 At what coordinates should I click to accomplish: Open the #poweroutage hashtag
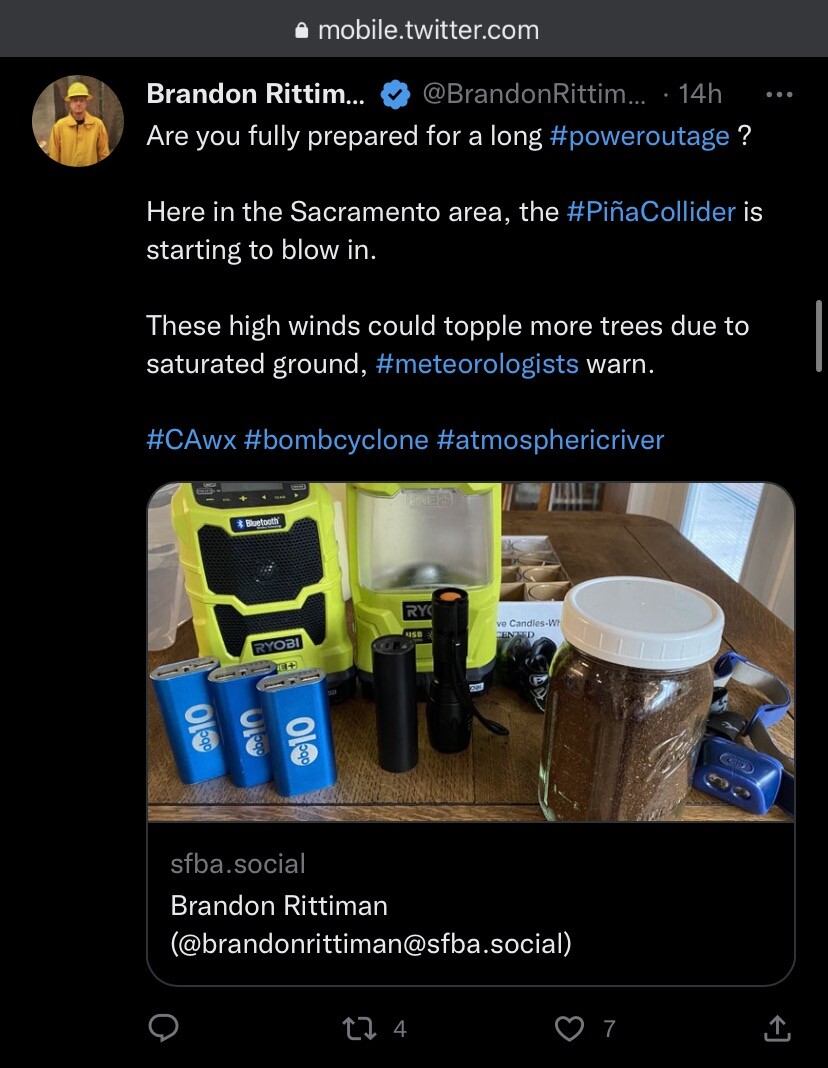(640, 136)
